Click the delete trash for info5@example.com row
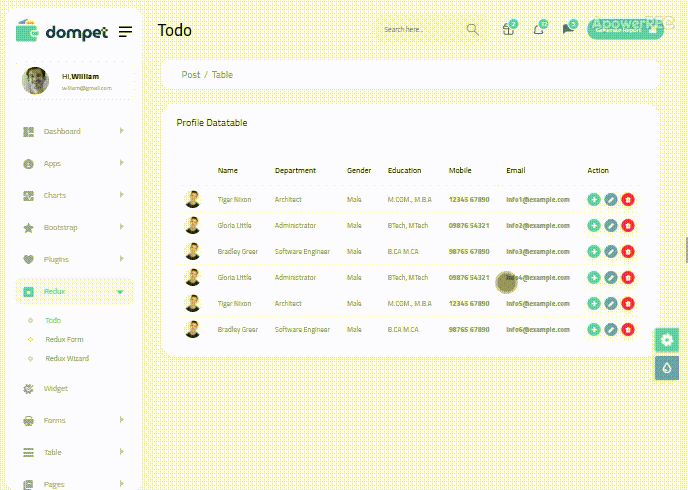Viewport: 688px width, 490px height. coord(628,304)
